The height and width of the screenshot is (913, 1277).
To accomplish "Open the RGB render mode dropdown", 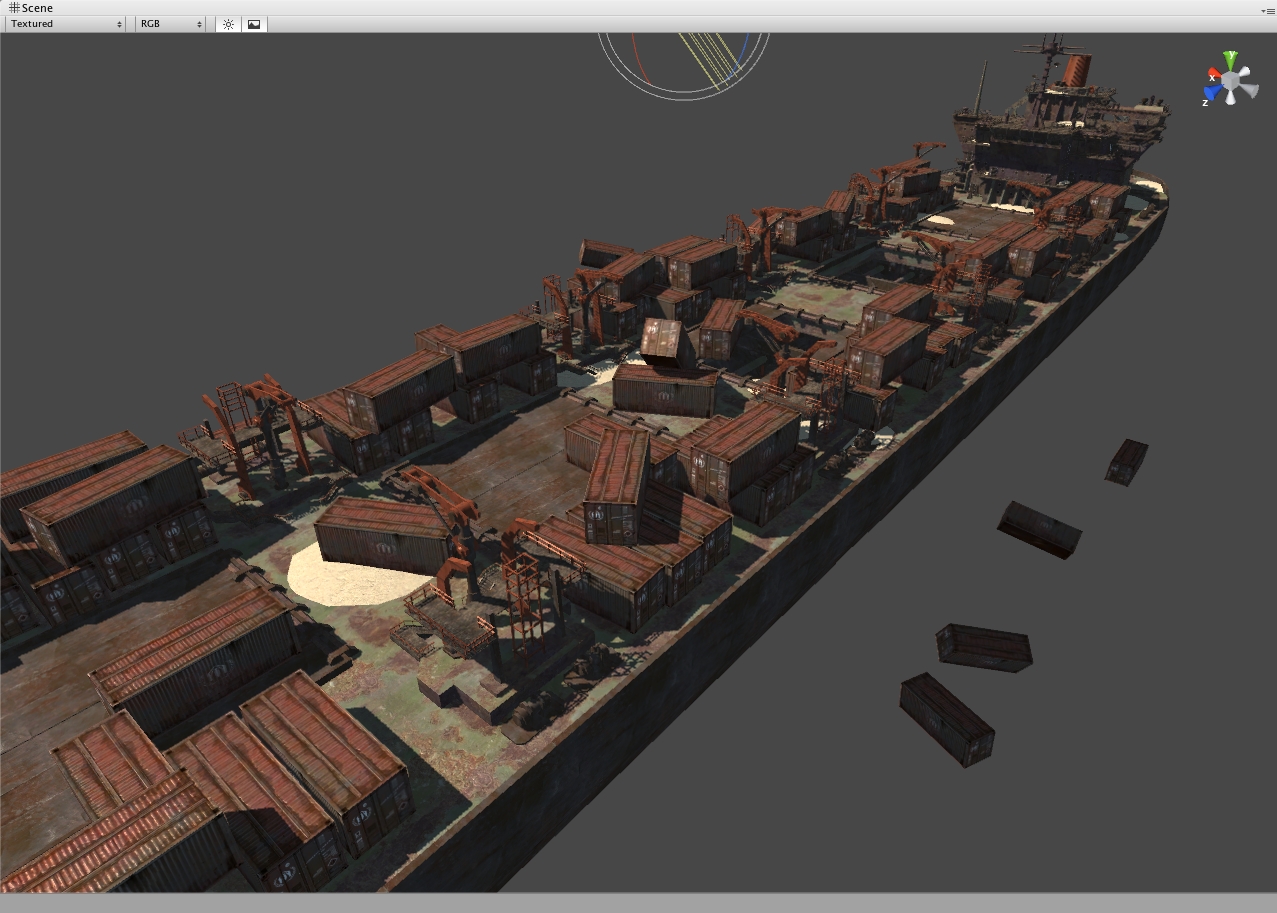I will point(170,24).
